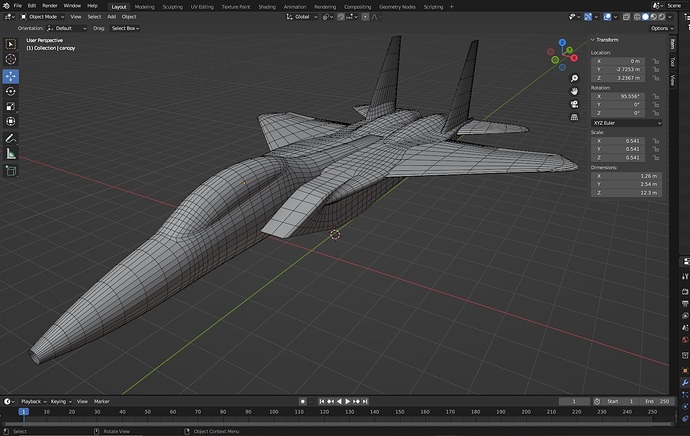Image resolution: width=690 pixels, height=436 pixels.
Task: Toggle the Scale Z lock
Action: coord(656,158)
